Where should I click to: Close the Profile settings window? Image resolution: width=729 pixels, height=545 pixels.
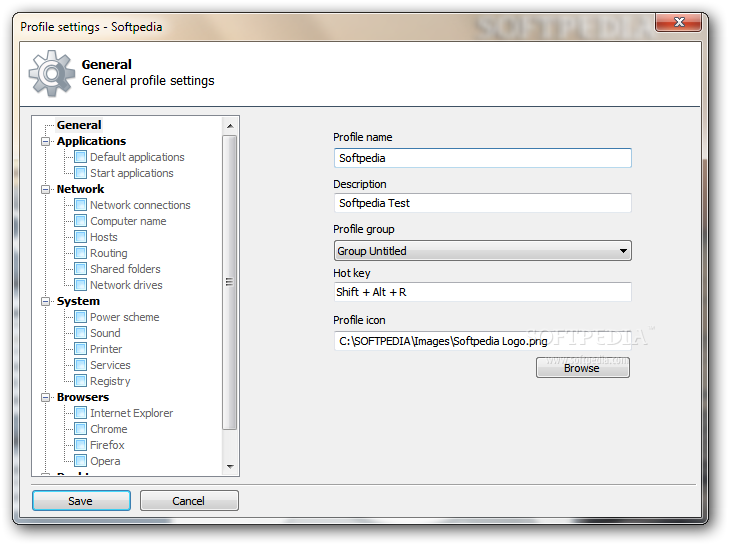tap(678, 21)
